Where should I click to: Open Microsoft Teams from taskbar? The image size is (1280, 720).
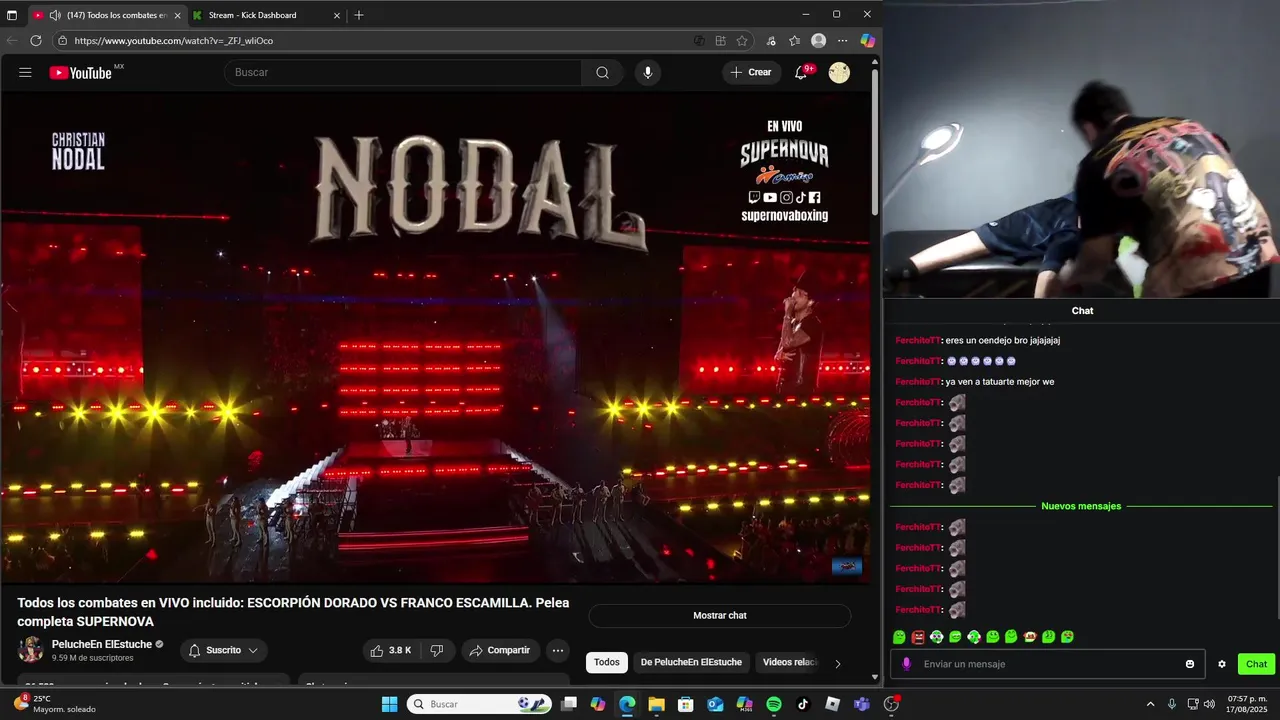coord(862,704)
